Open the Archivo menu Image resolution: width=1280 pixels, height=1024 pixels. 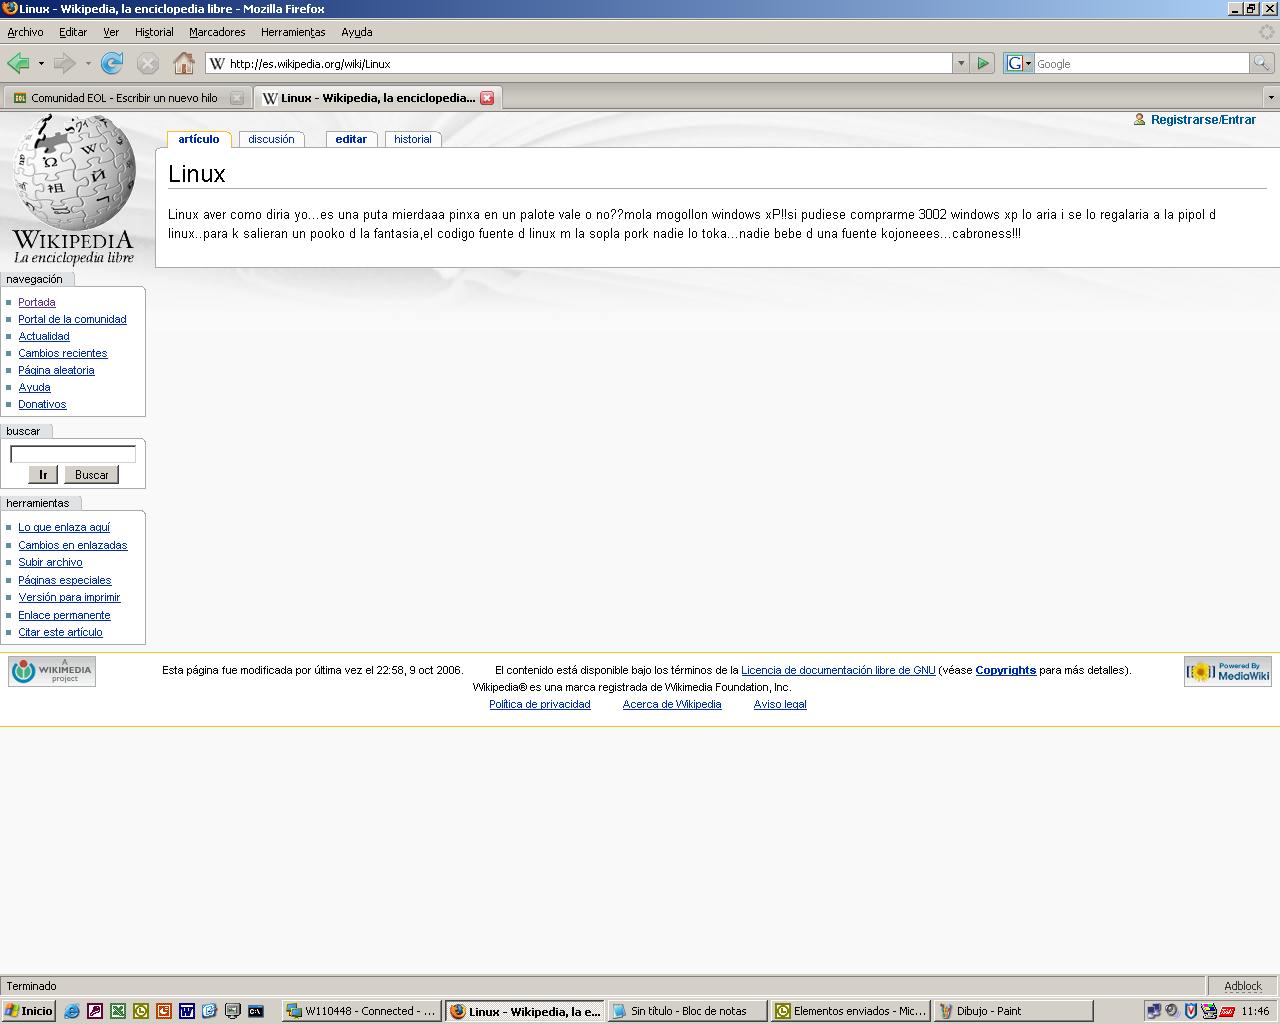(x=25, y=32)
